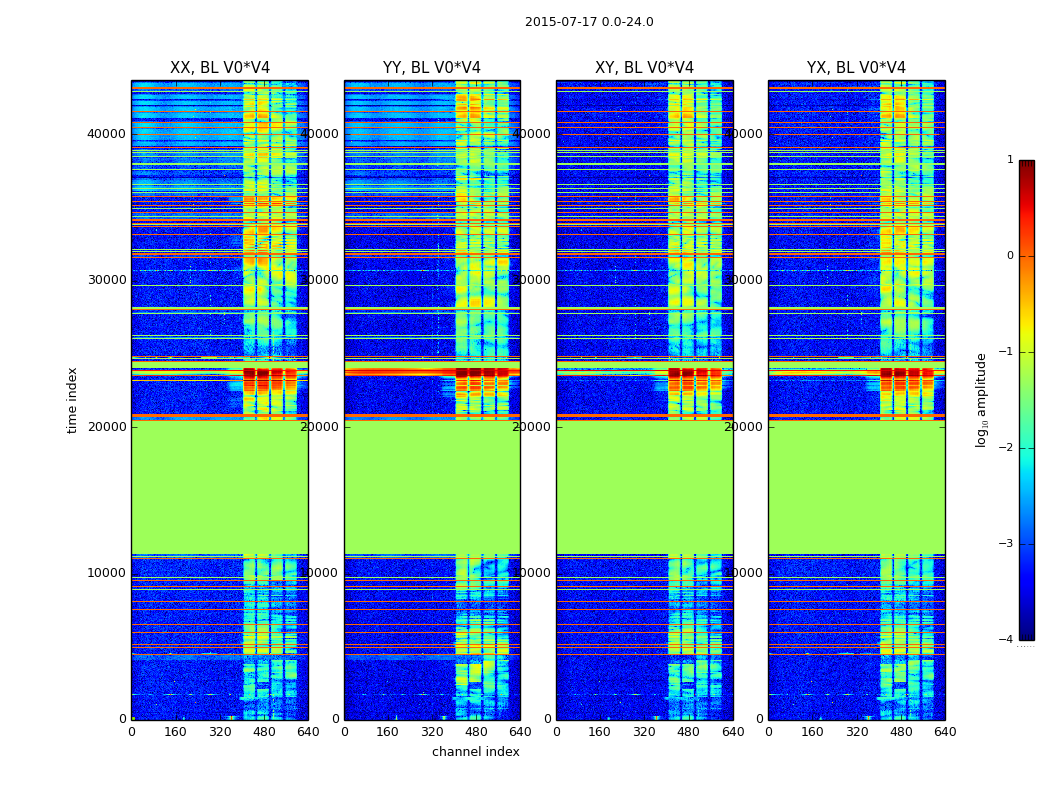Click the YX, BL V0*V4 subplot title
This screenshot has height=800, width=1050.
(x=856, y=68)
